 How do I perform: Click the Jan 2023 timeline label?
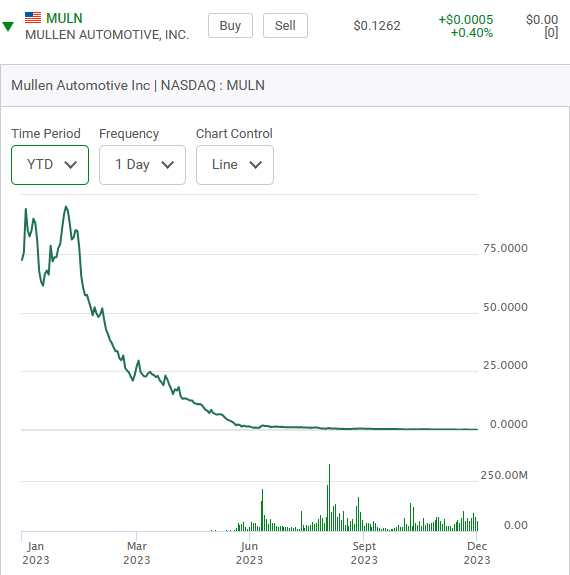[36, 553]
